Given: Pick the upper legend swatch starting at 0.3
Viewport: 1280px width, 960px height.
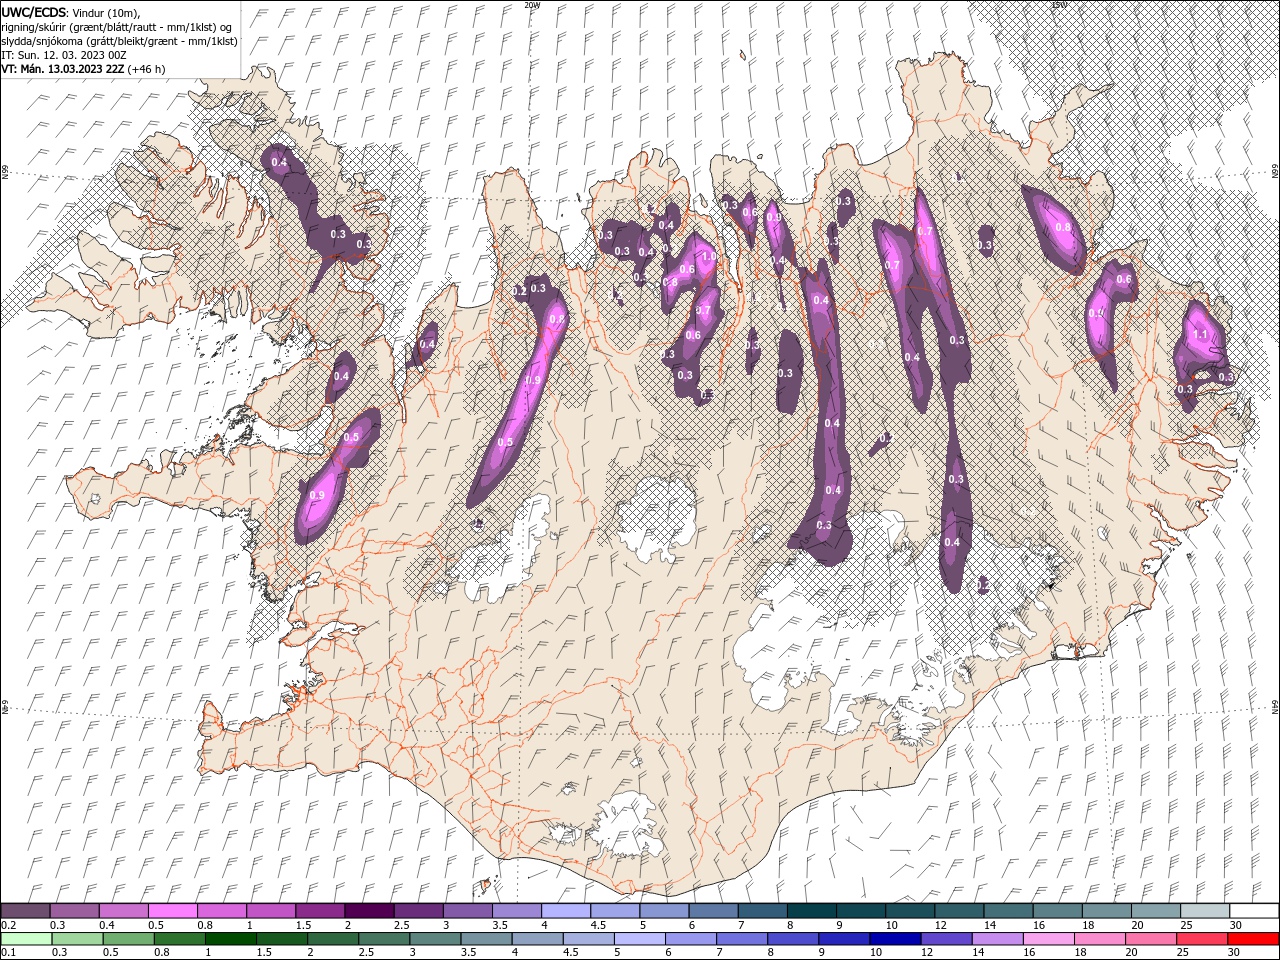Looking at the screenshot, I should click(x=74, y=911).
